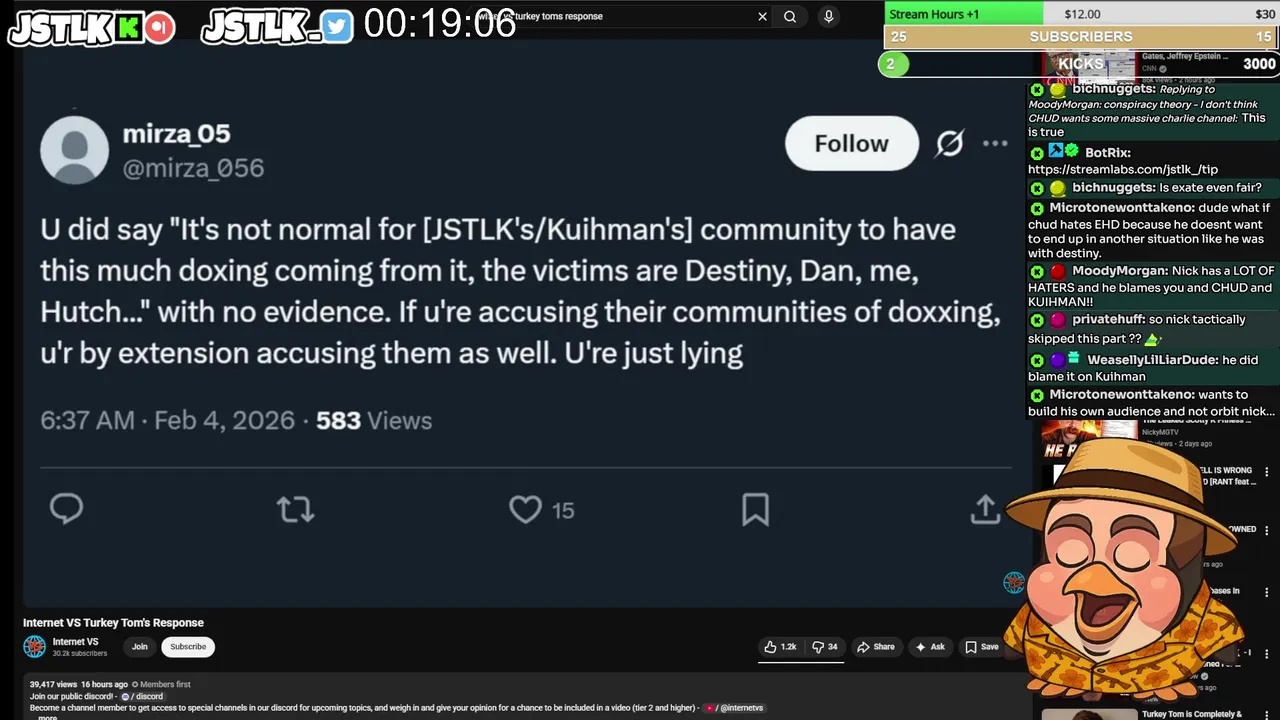Click the tweet share upload icon

[x=985, y=509]
